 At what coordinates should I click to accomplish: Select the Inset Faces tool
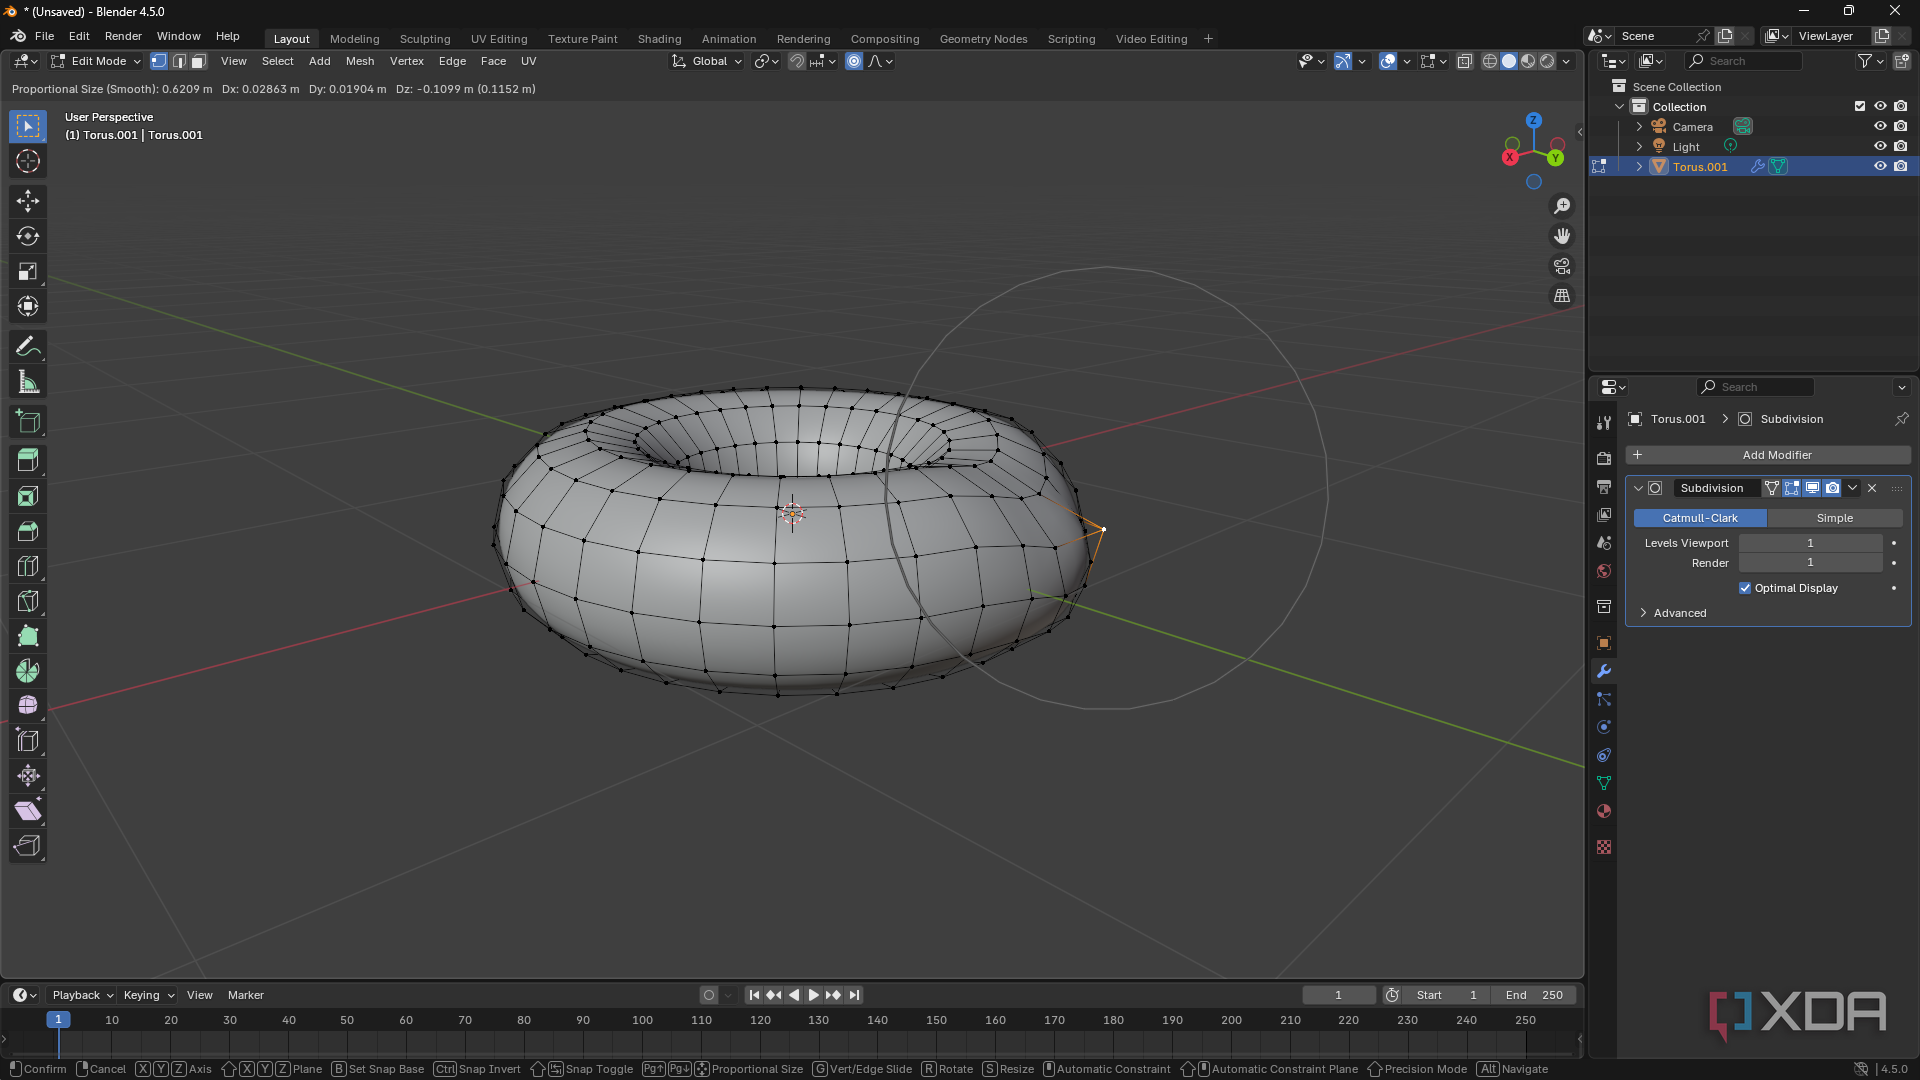pyautogui.click(x=28, y=496)
